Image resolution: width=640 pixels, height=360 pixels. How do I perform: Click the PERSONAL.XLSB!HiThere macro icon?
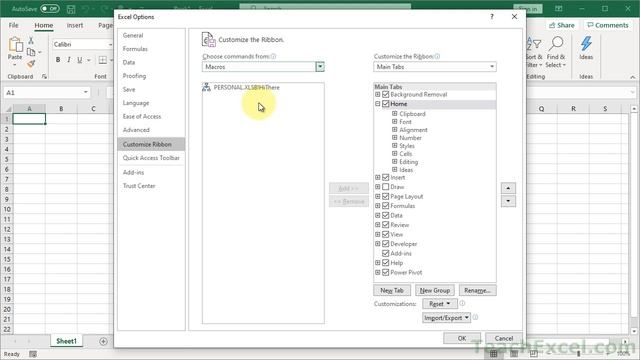(x=207, y=87)
